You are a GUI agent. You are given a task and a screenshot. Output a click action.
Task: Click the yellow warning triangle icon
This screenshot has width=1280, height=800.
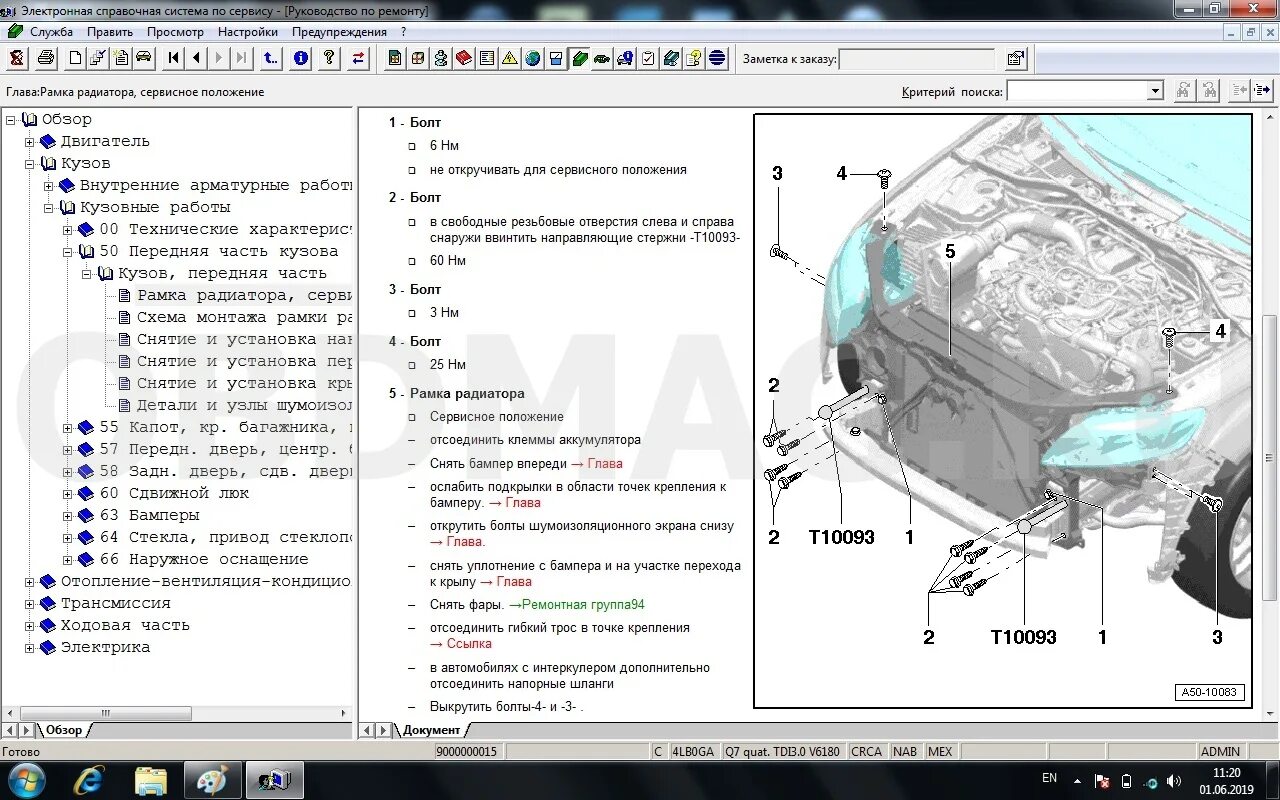[510, 58]
